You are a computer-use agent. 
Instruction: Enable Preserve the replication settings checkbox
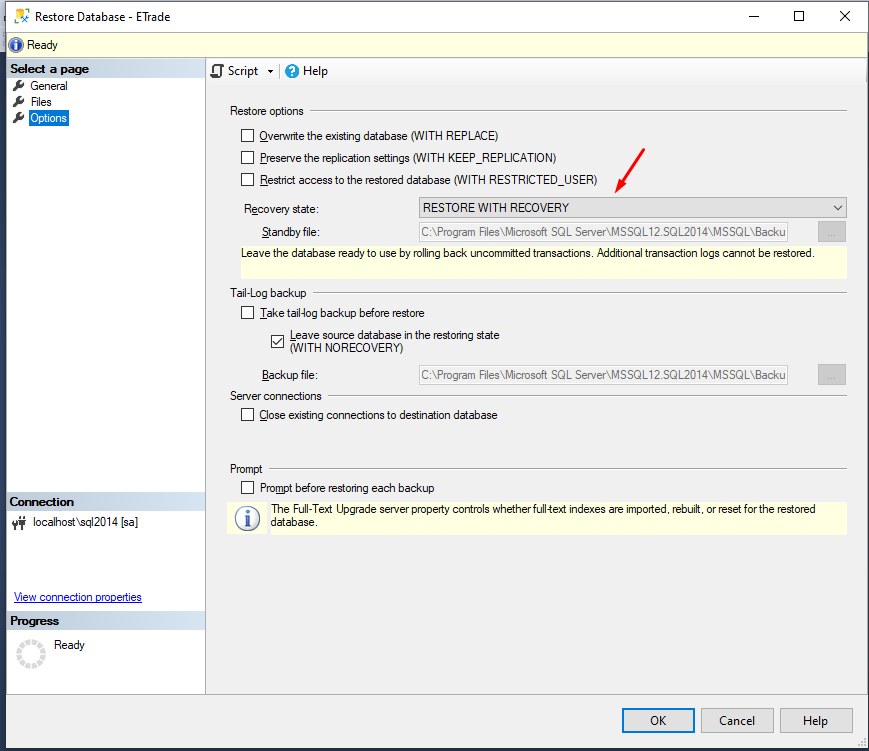pos(247,158)
